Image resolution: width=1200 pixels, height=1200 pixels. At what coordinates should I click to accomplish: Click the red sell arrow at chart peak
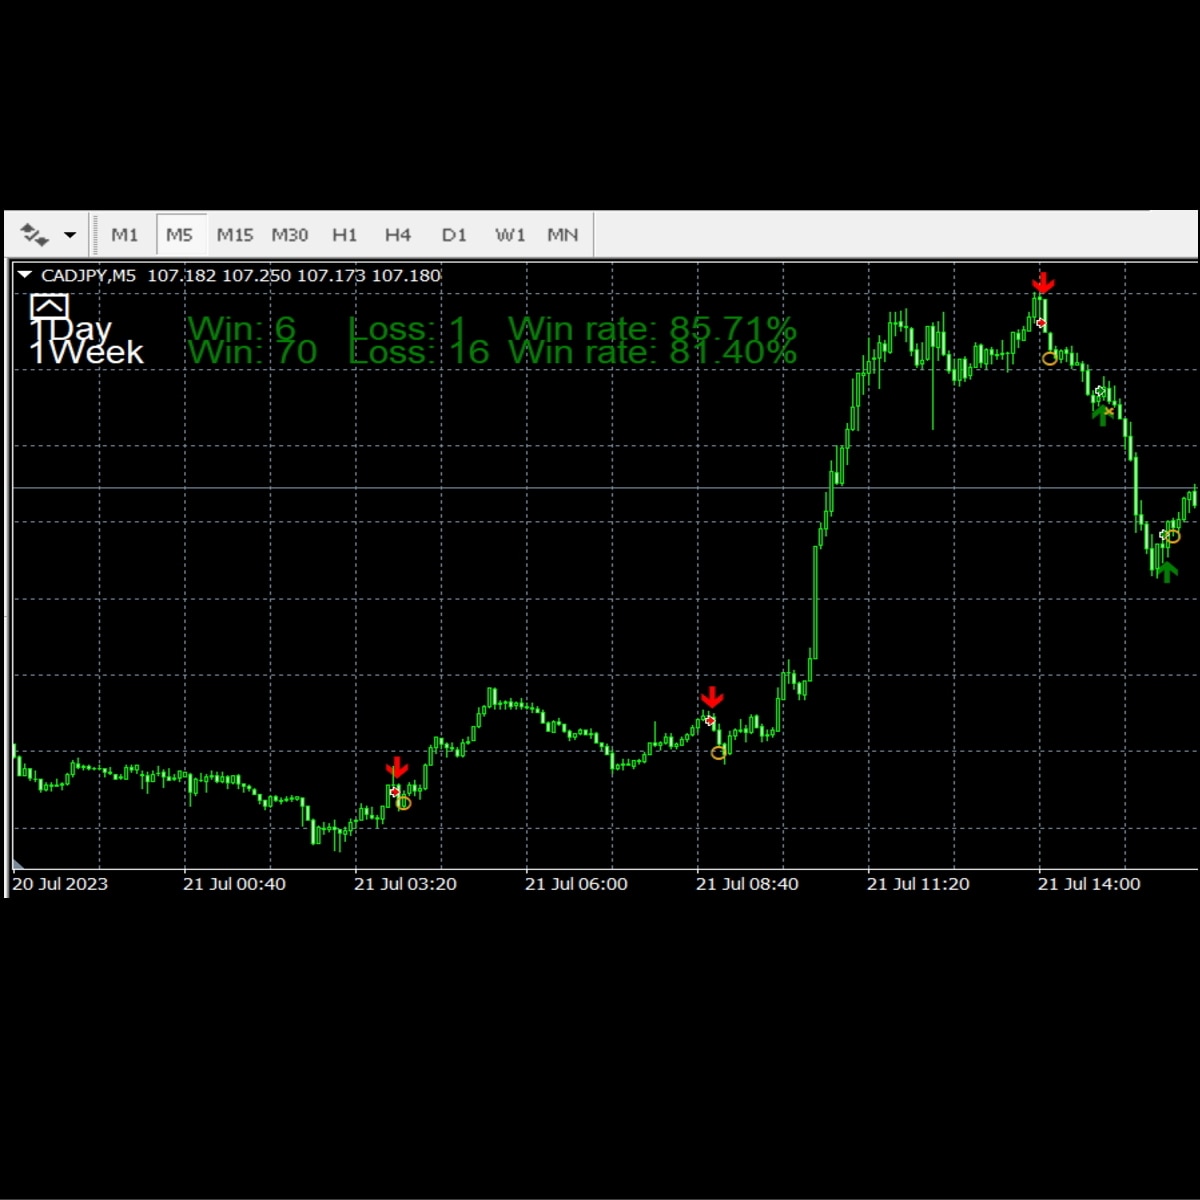pyautogui.click(x=1044, y=283)
